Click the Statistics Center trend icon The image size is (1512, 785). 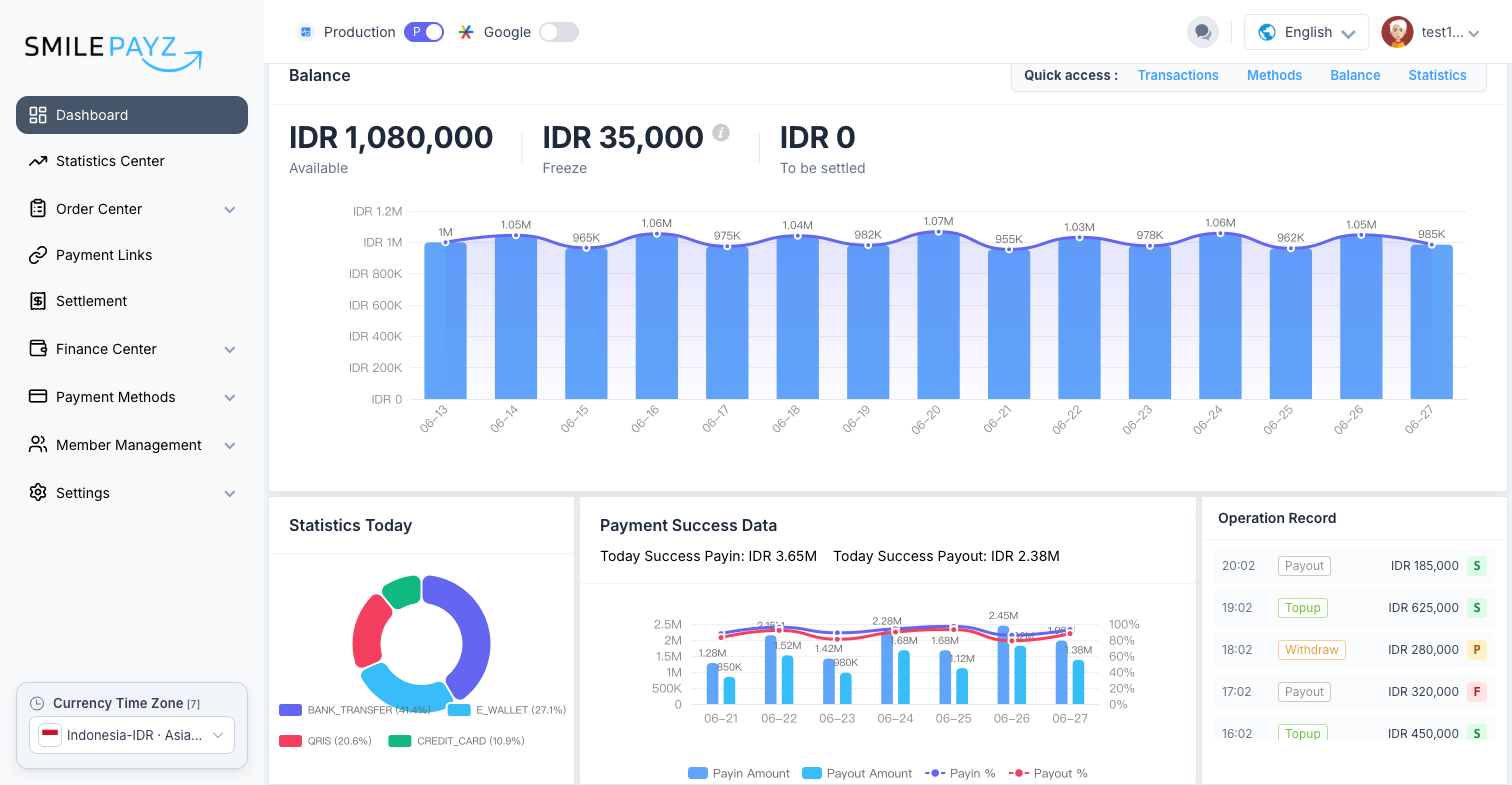click(x=38, y=161)
